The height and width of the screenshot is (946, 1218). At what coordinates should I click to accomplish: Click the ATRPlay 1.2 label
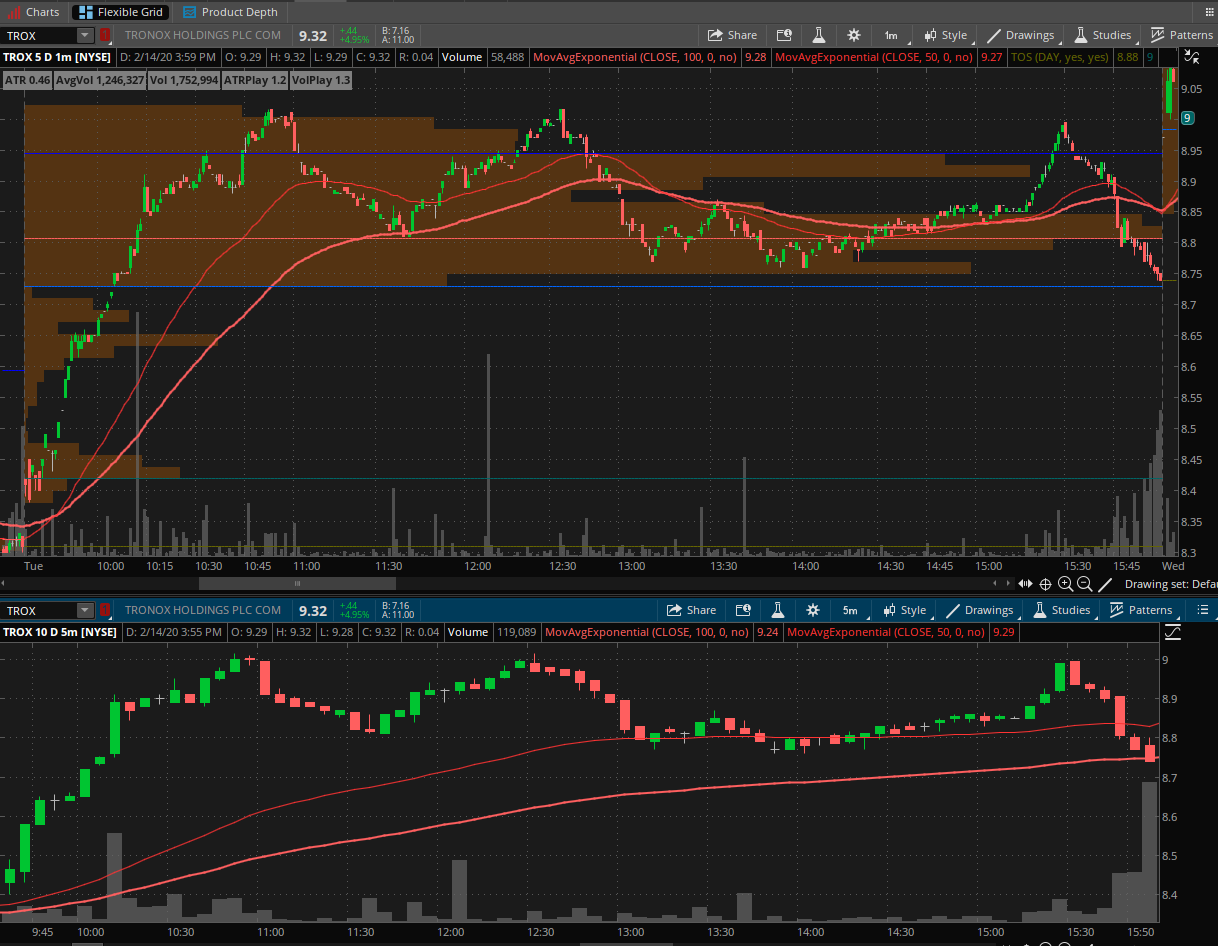(255, 79)
